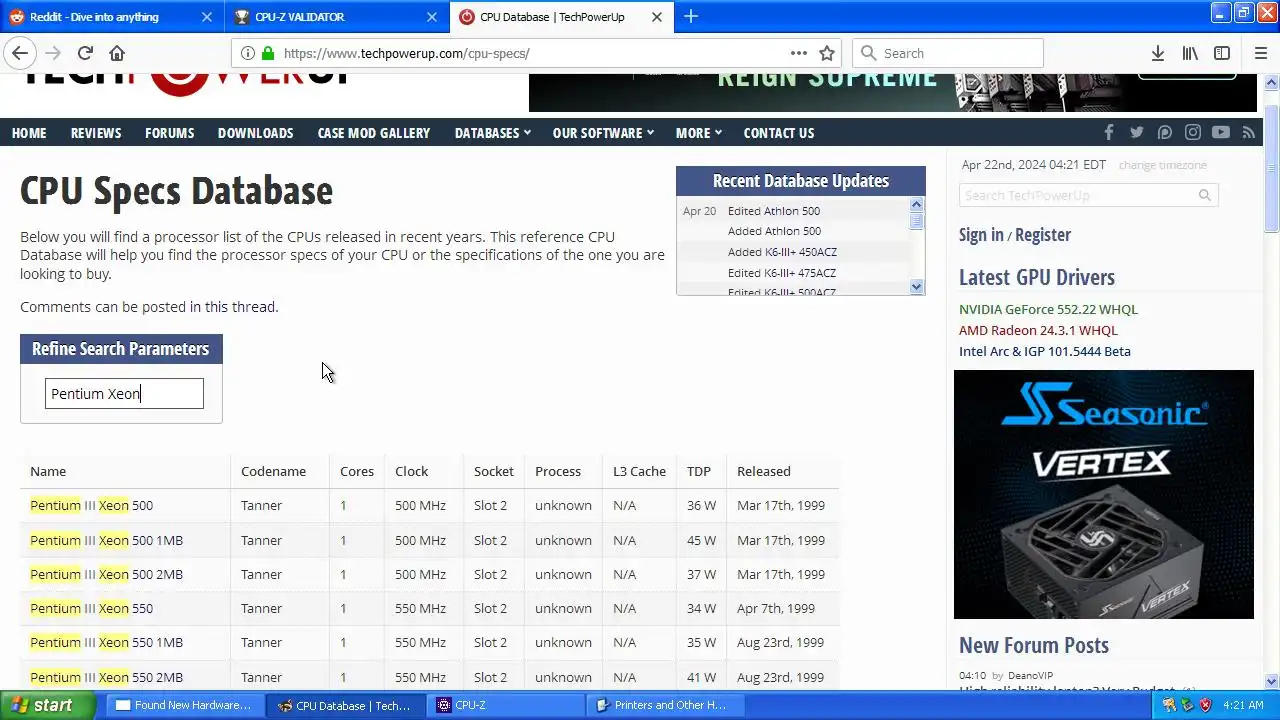Open the REVIEWS menu item
The height and width of the screenshot is (720, 1280).
tap(96, 132)
